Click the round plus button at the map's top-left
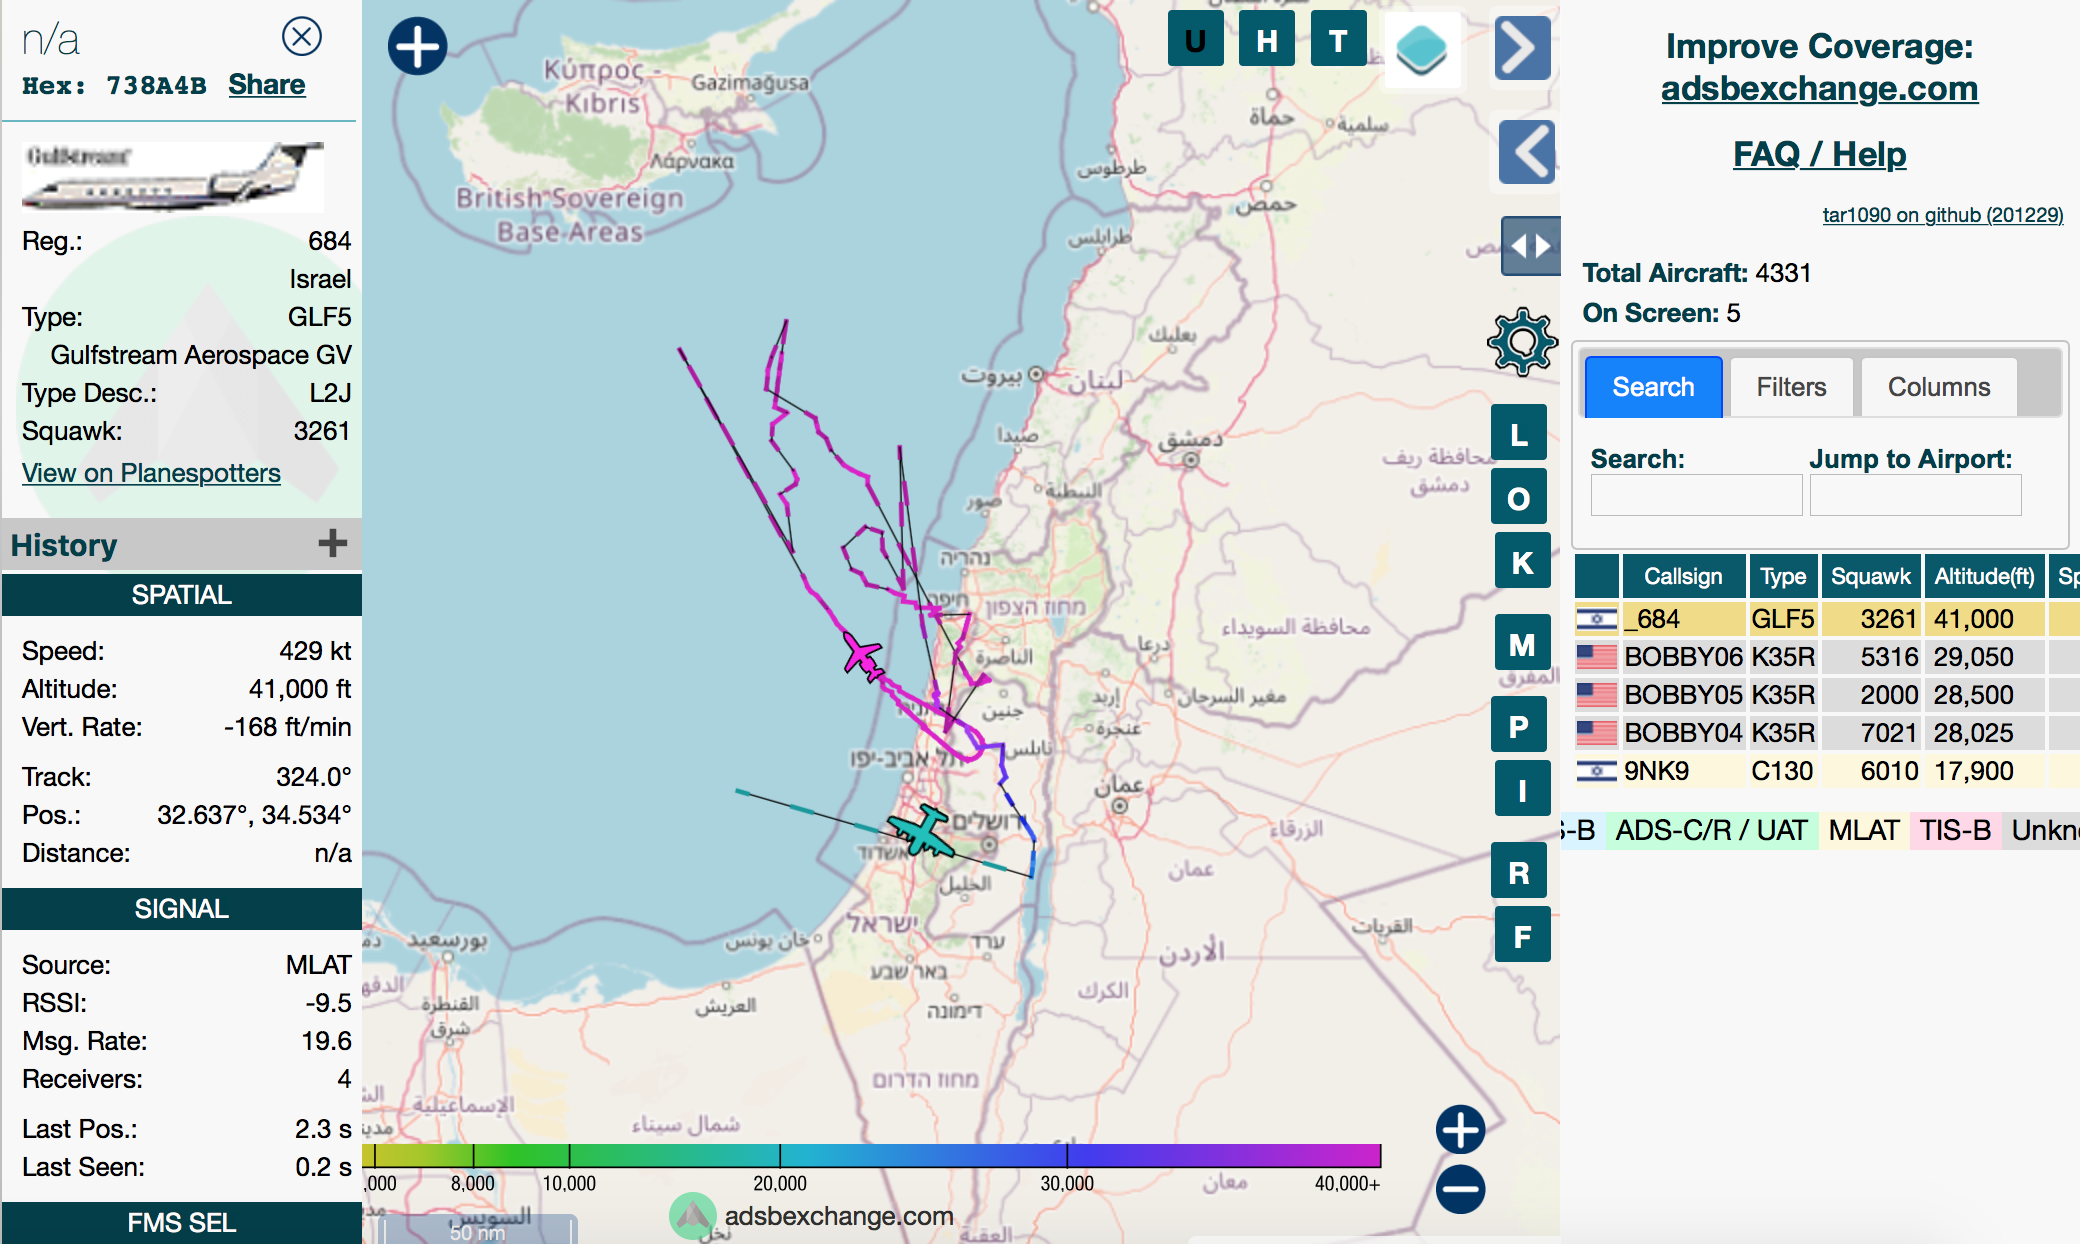 pos(417,46)
